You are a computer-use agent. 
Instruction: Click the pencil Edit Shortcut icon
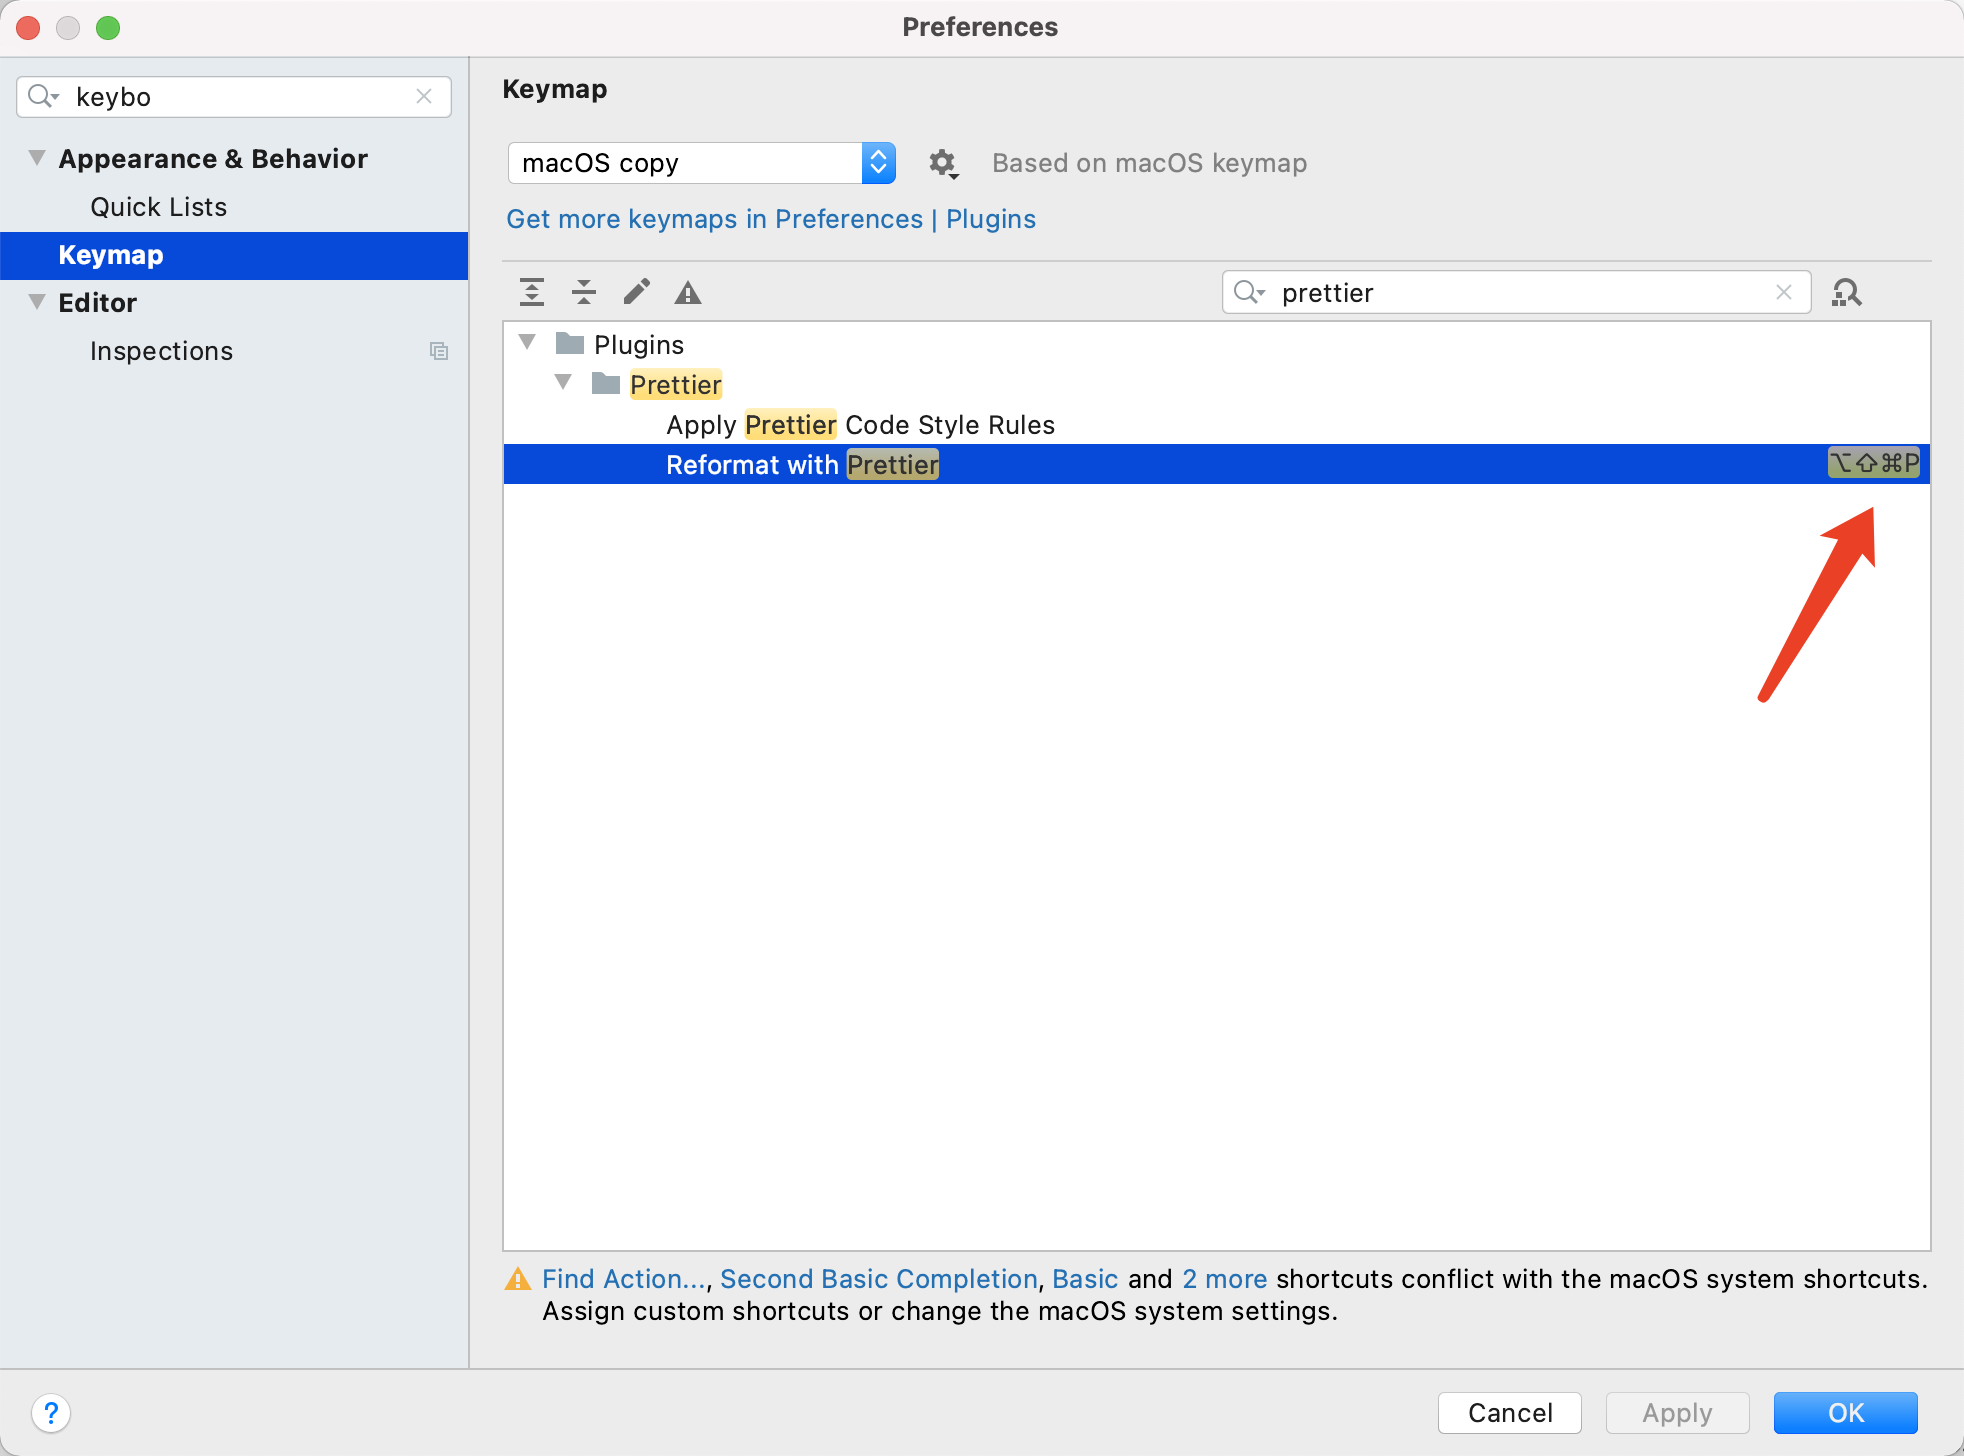click(636, 292)
